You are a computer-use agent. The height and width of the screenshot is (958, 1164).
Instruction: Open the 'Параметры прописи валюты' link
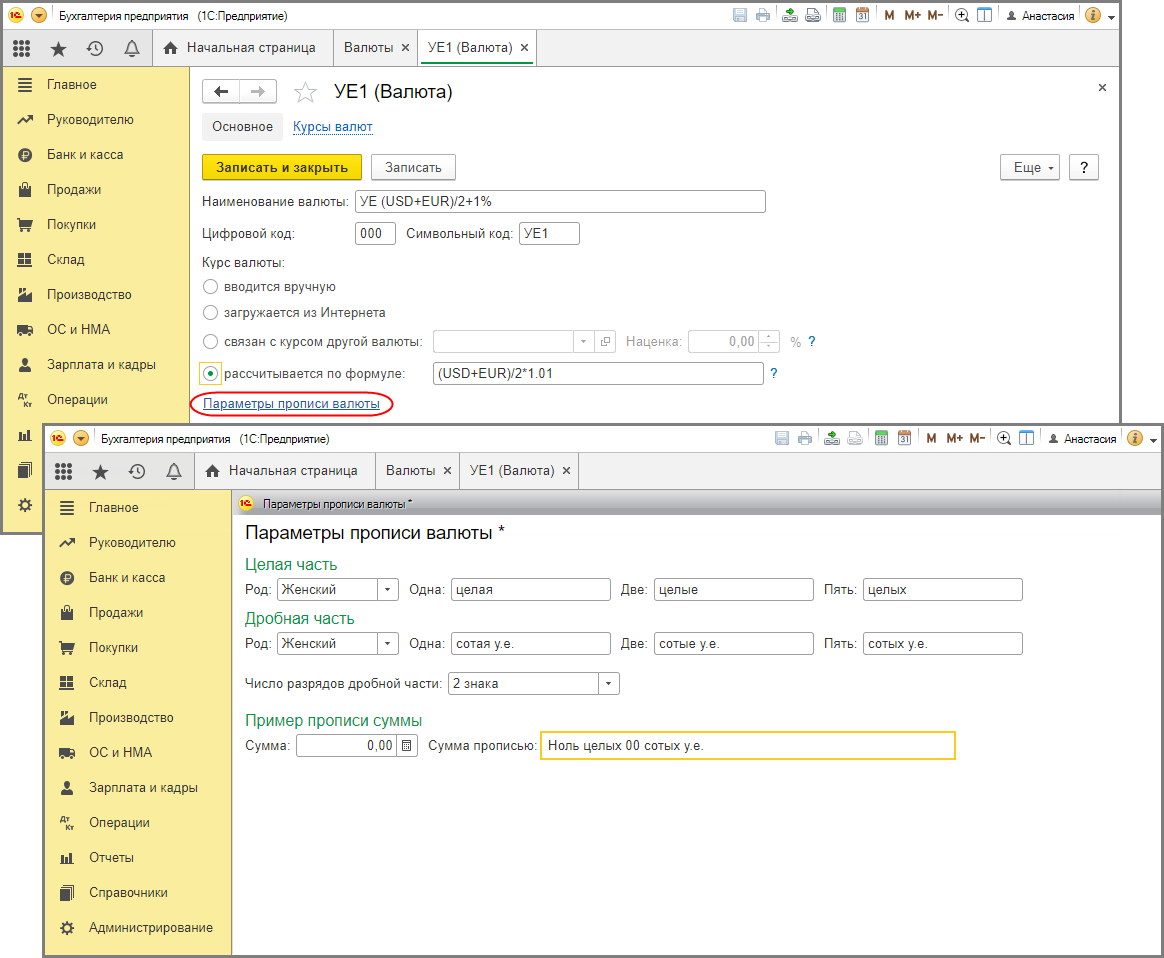[x=291, y=404]
